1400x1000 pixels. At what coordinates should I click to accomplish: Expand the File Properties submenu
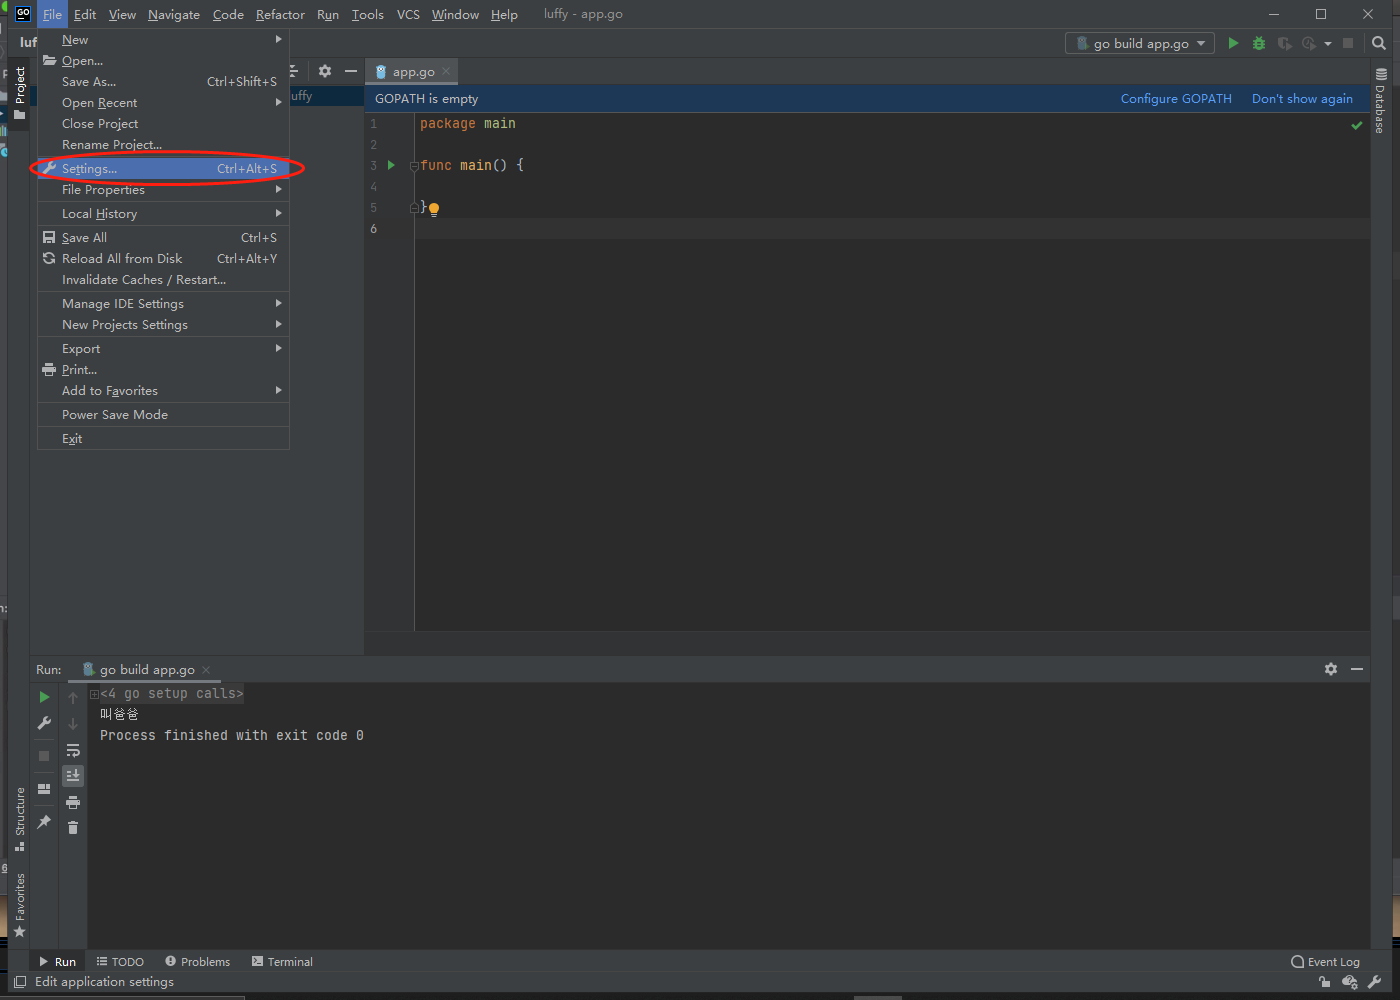click(163, 190)
